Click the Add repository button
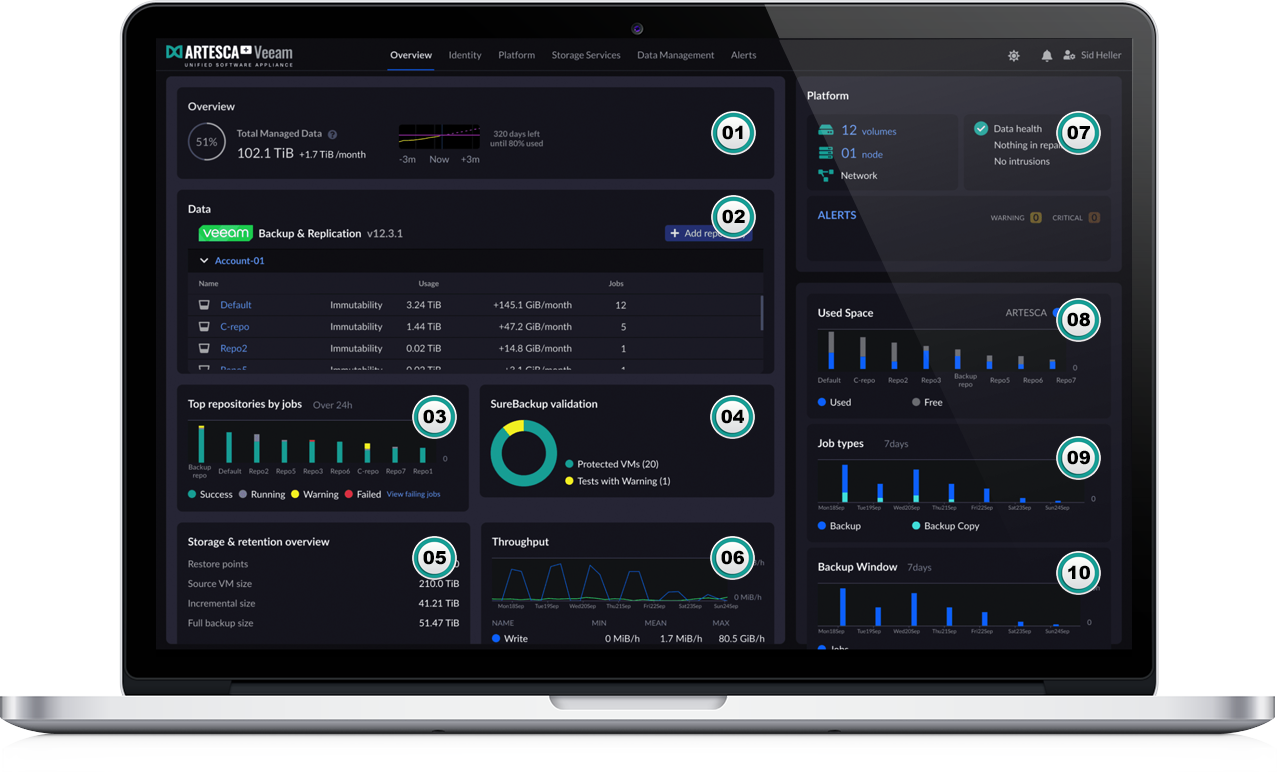1277x772 pixels. 708,233
